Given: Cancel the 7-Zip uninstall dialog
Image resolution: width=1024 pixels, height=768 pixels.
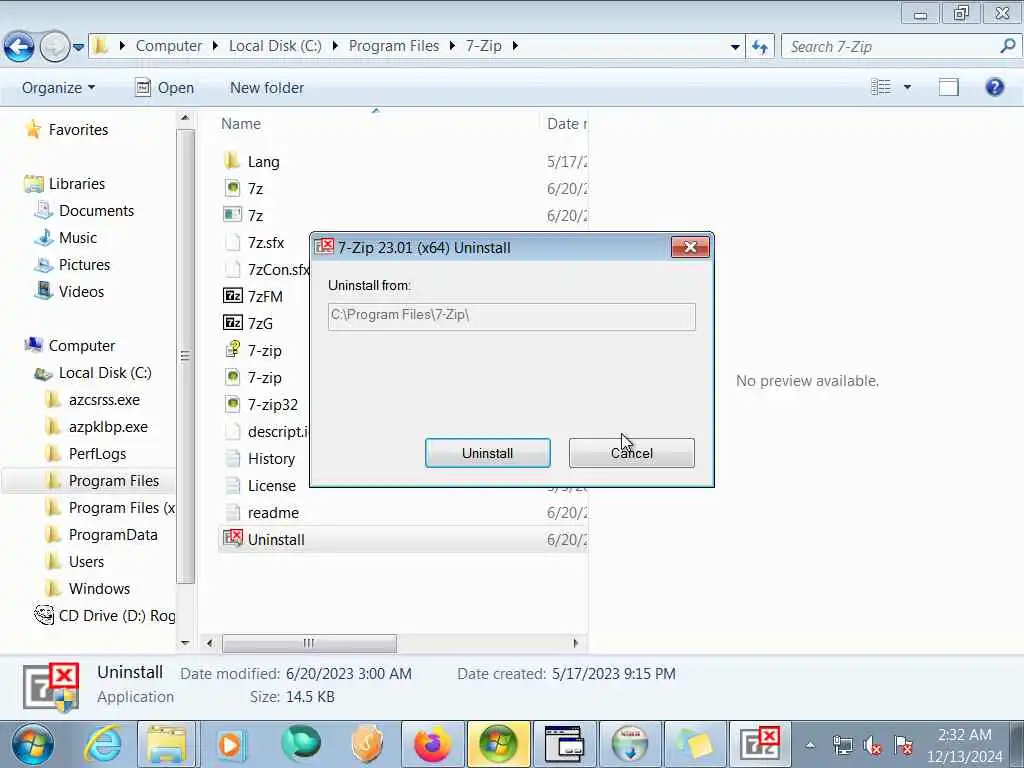Looking at the screenshot, I should point(632,453).
